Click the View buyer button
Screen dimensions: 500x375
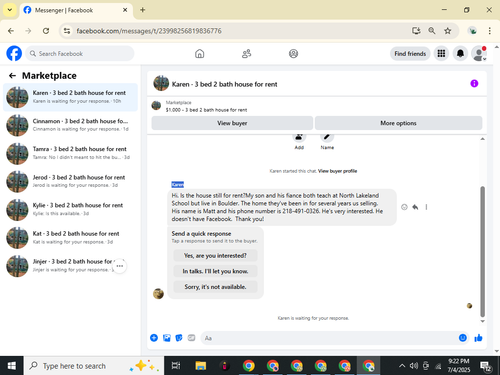pyautogui.click(x=232, y=123)
